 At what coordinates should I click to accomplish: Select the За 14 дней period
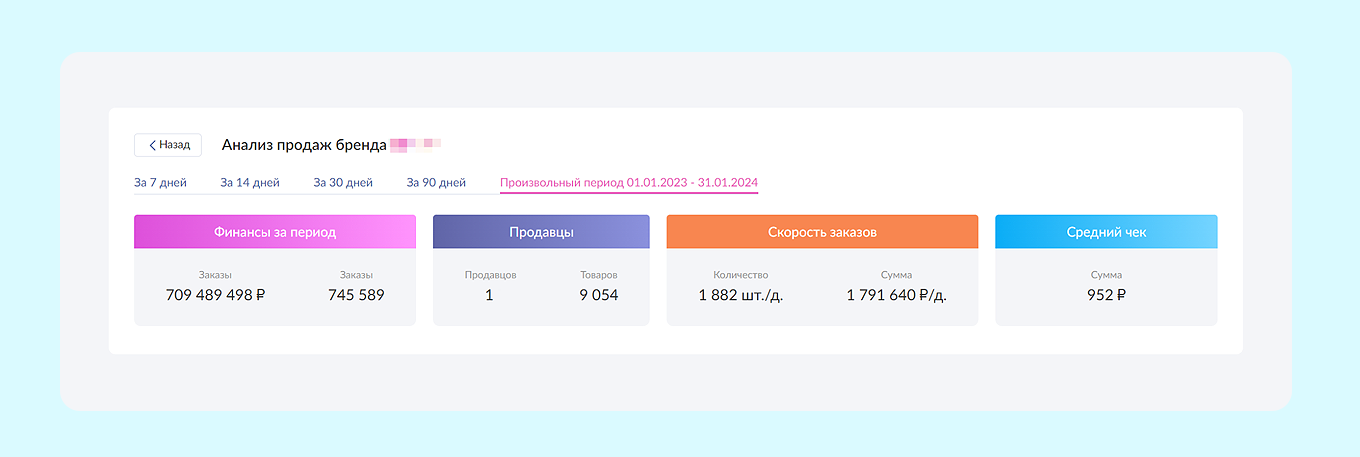[250, 183]
